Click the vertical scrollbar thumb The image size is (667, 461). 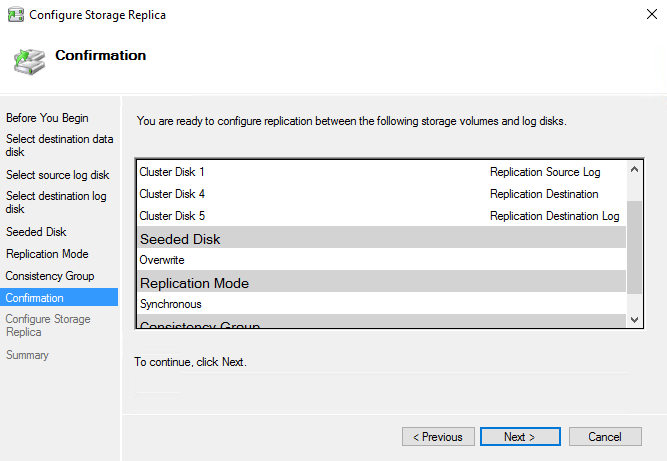[634, 247]
